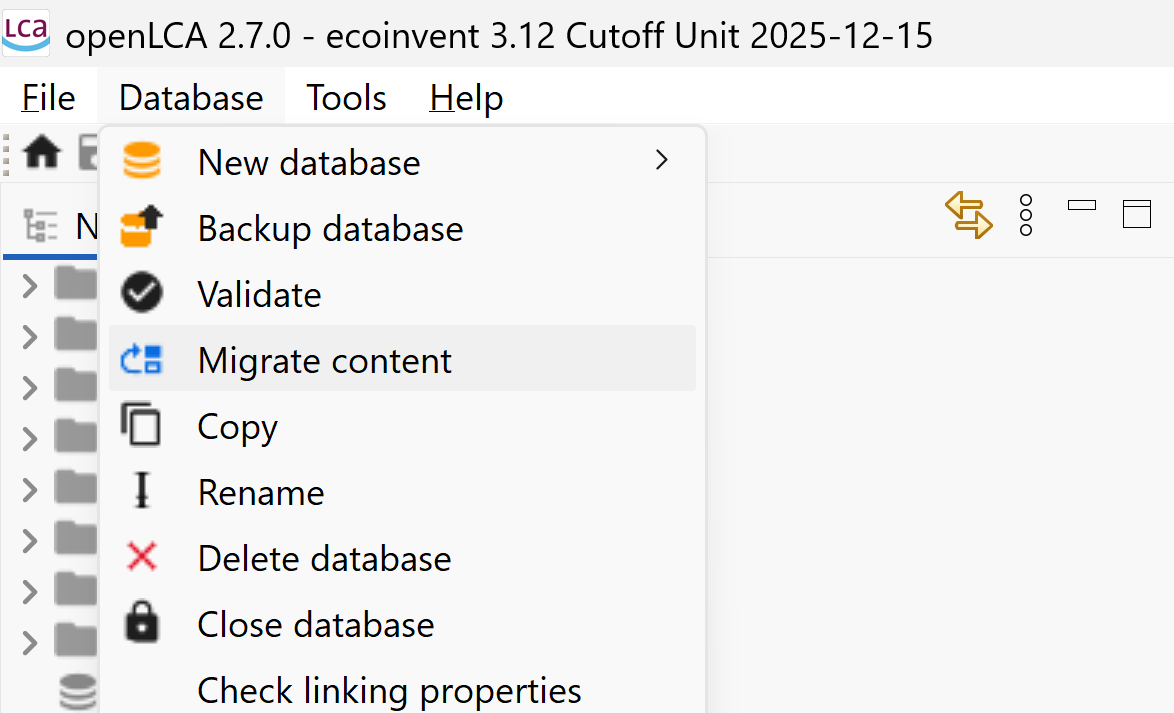Open the Help menu

(466, 98)
